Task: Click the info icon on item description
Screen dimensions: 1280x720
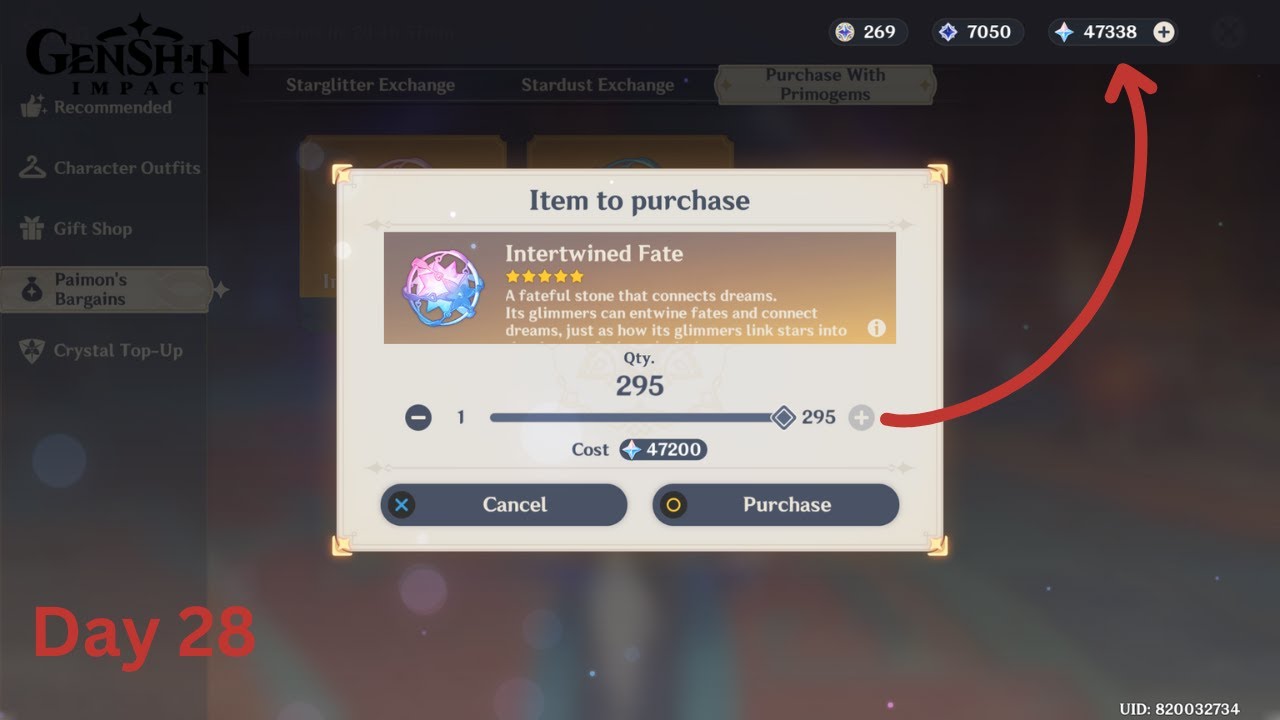Action: click(x=876, y=328)
